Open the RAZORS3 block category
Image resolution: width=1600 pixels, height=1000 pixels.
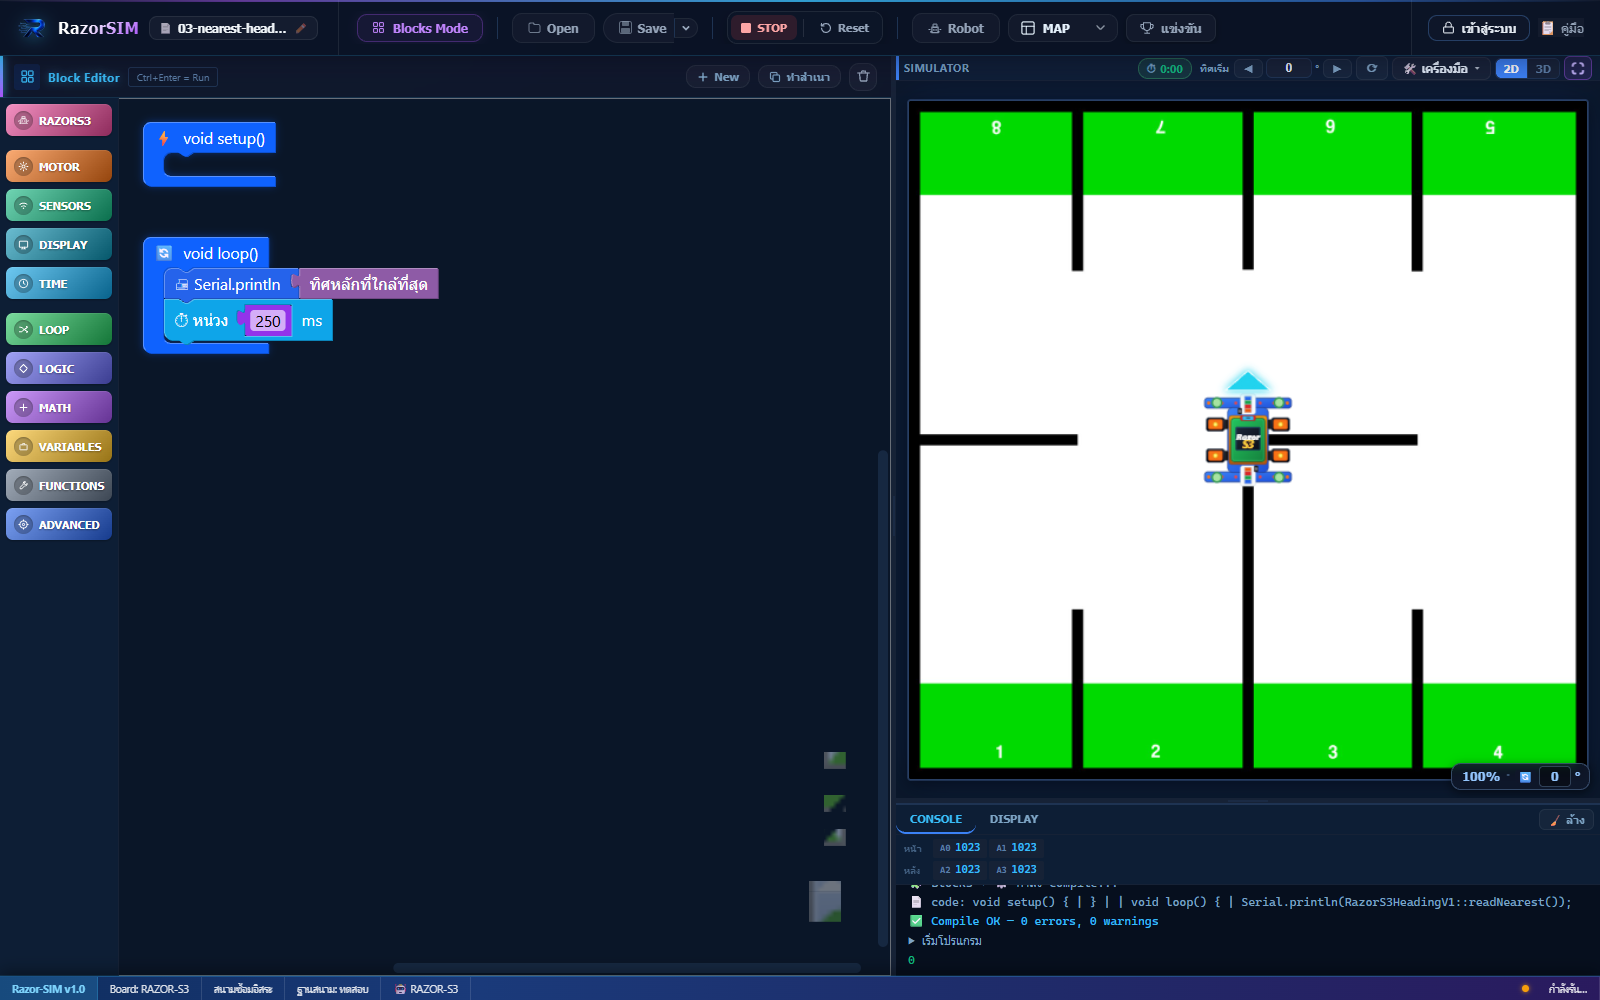coord(59,121)
